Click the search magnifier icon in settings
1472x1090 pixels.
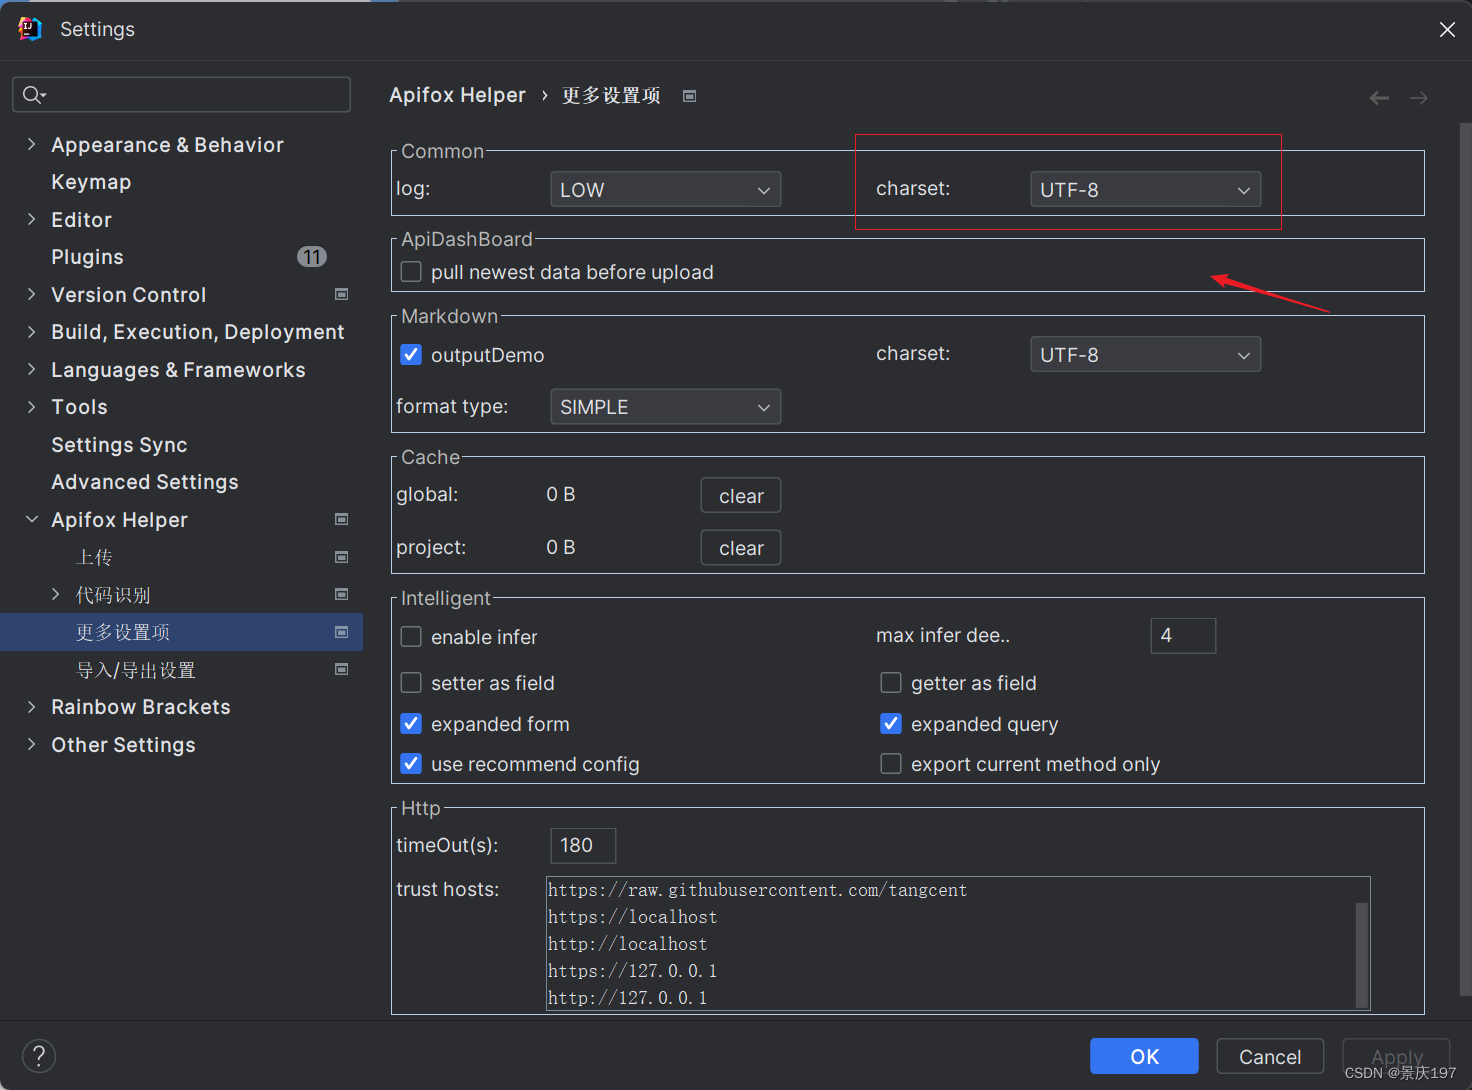click(34, 95)
